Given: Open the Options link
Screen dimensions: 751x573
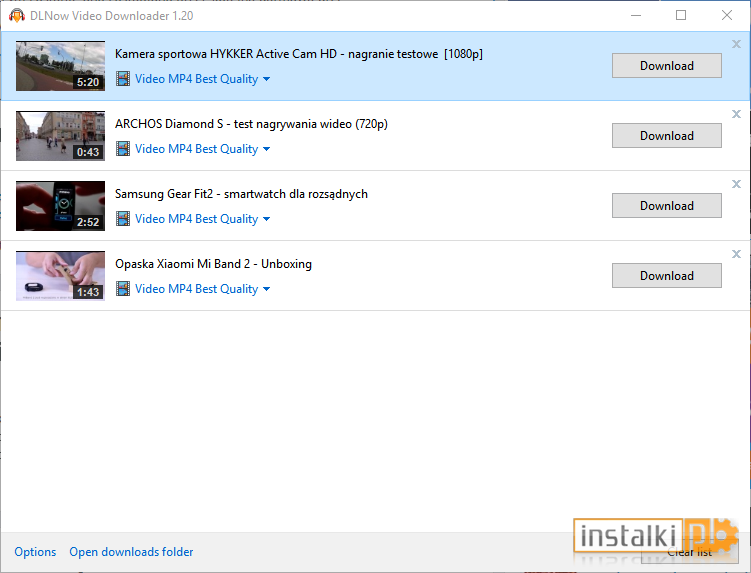Looking at the screenshot, I should 35,552.
